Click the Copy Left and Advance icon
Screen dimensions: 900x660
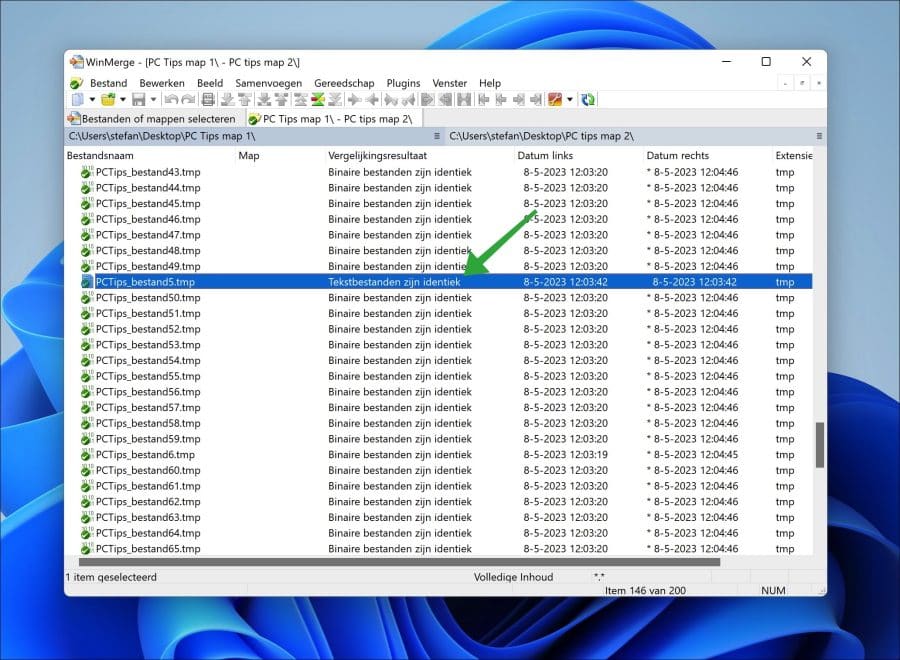[x=409, y=100]
